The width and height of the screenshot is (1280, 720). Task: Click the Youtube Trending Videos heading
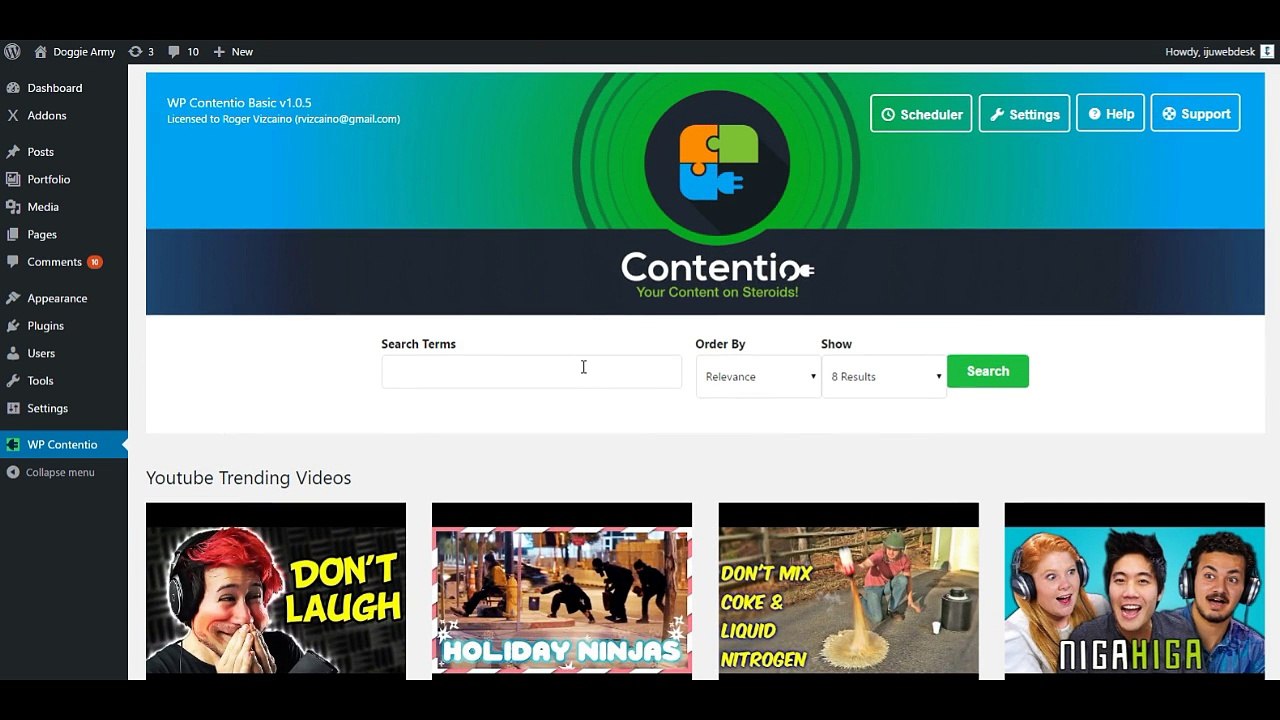click(248, 478)
